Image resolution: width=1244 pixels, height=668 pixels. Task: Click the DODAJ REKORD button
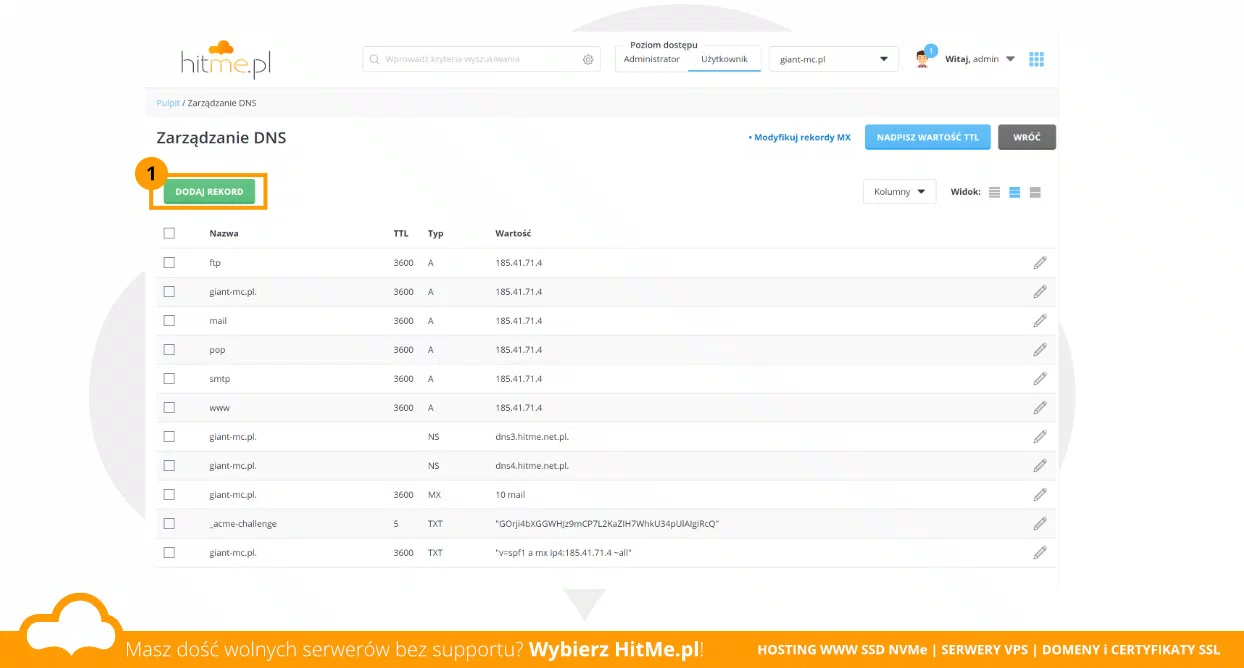coord(209,191)
